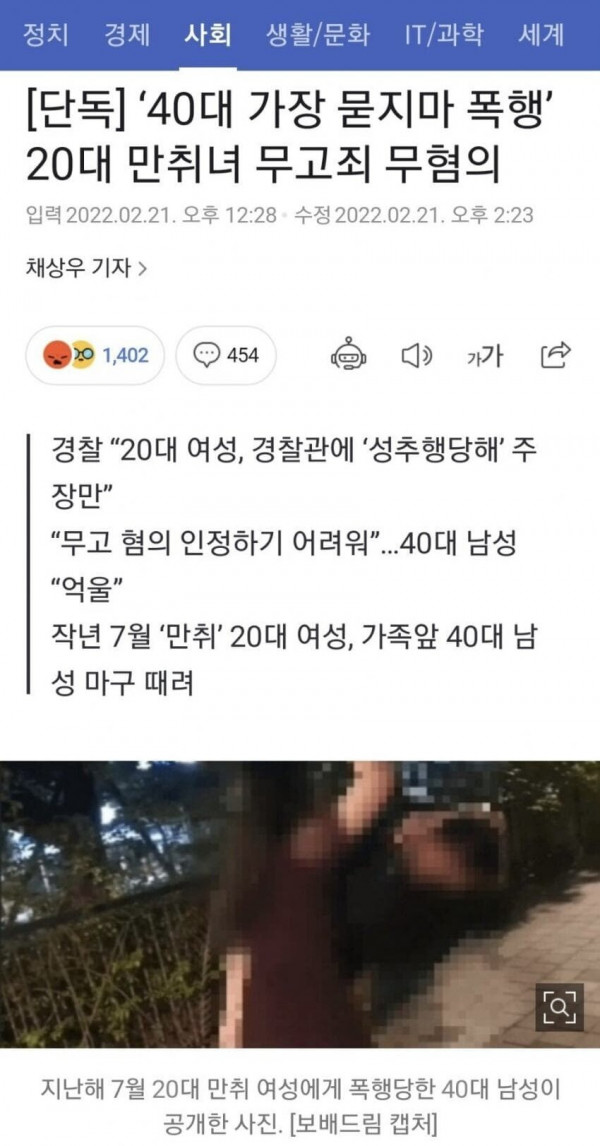Switch to 생활/문화 tab
600x1146 pixels.
tap(316, 34)
